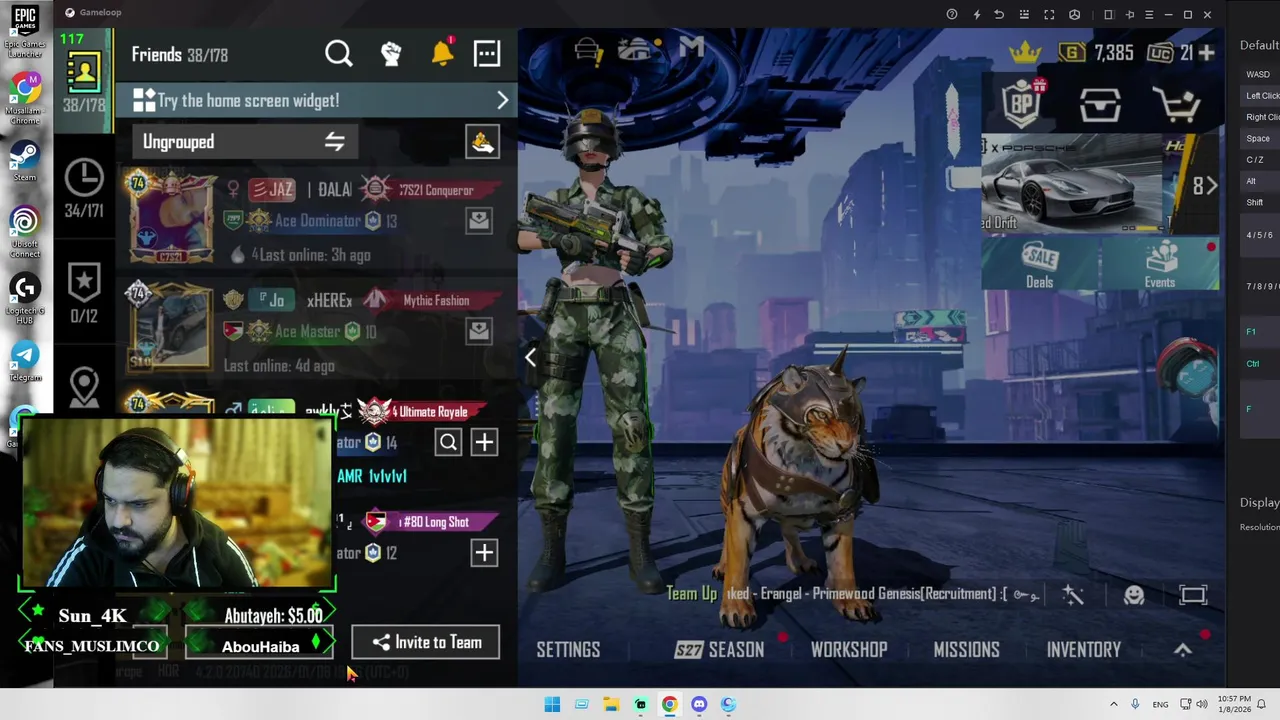The width and height of the screenshot is (1280, 720).
Task: Open the notifications bell in Friends panel
Action: [x=442, y=52]
